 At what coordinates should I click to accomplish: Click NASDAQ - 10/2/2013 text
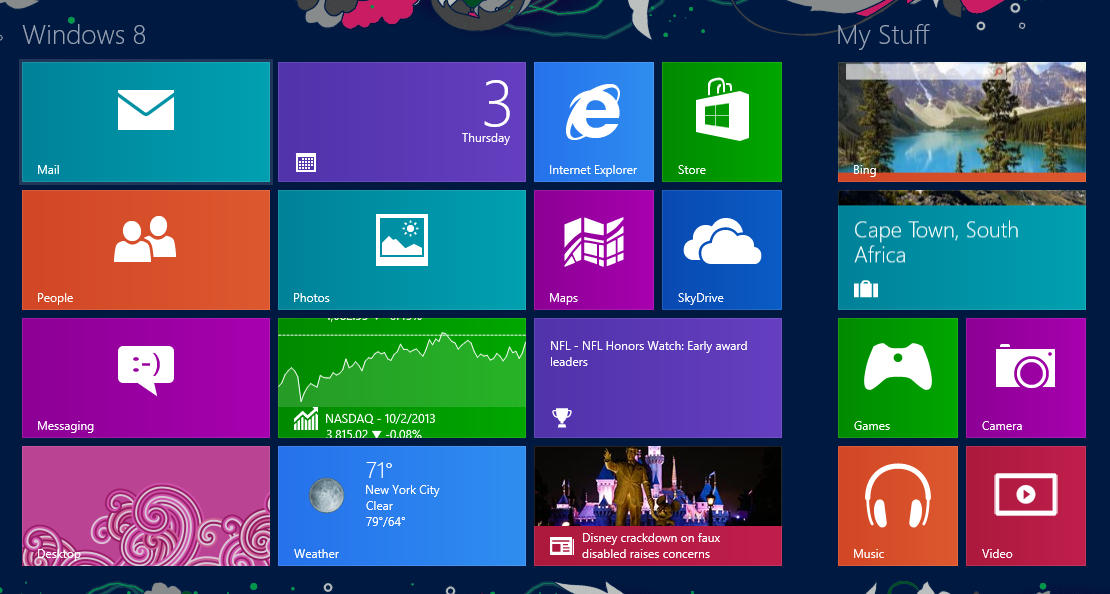(380, 418)
